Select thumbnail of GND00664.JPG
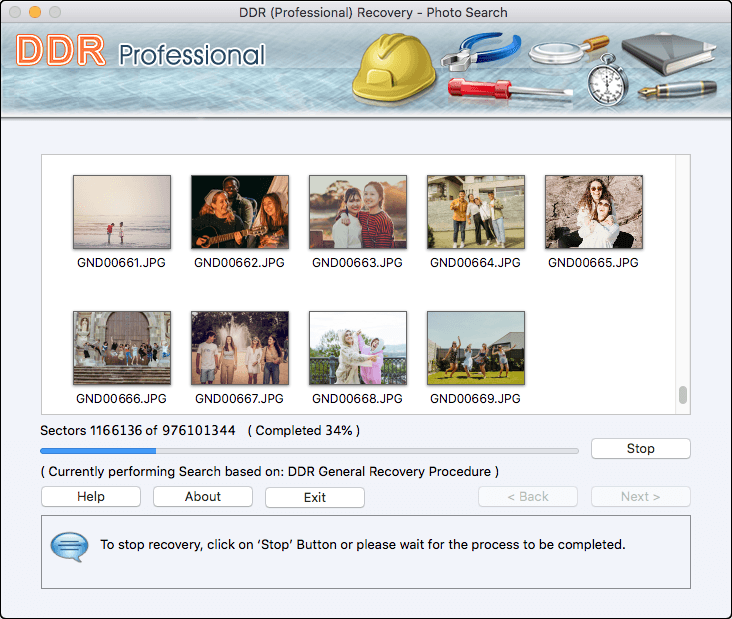This screenshot has width=732, height=619. 476,212
